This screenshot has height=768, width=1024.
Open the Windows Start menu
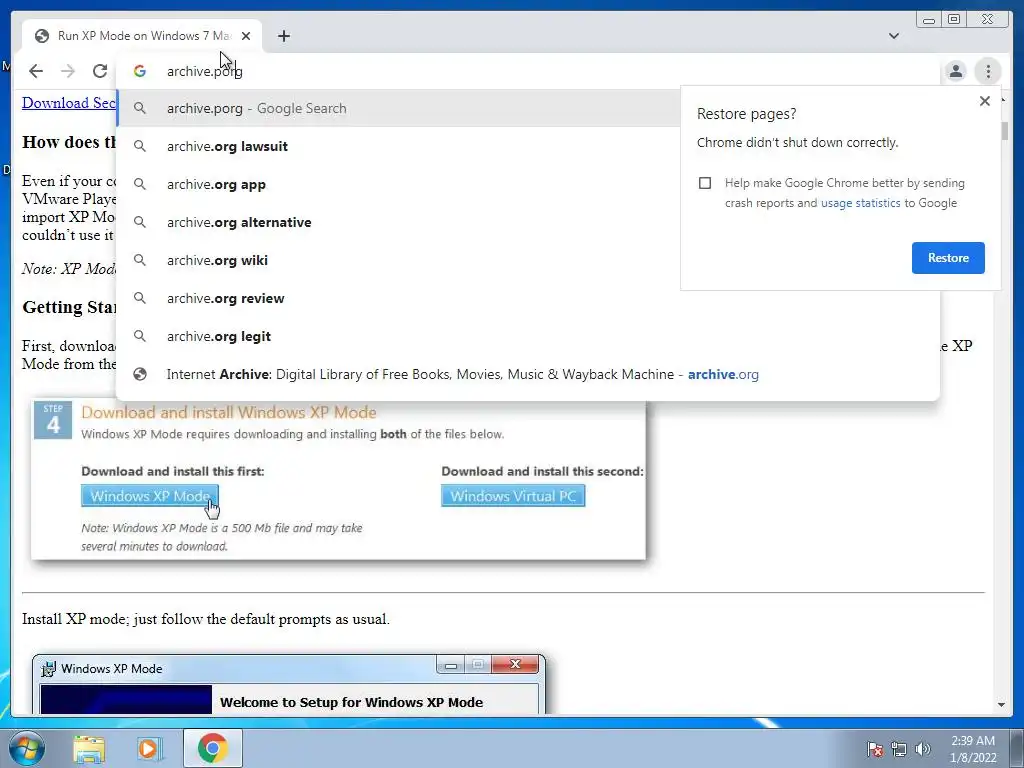(27, 748)
